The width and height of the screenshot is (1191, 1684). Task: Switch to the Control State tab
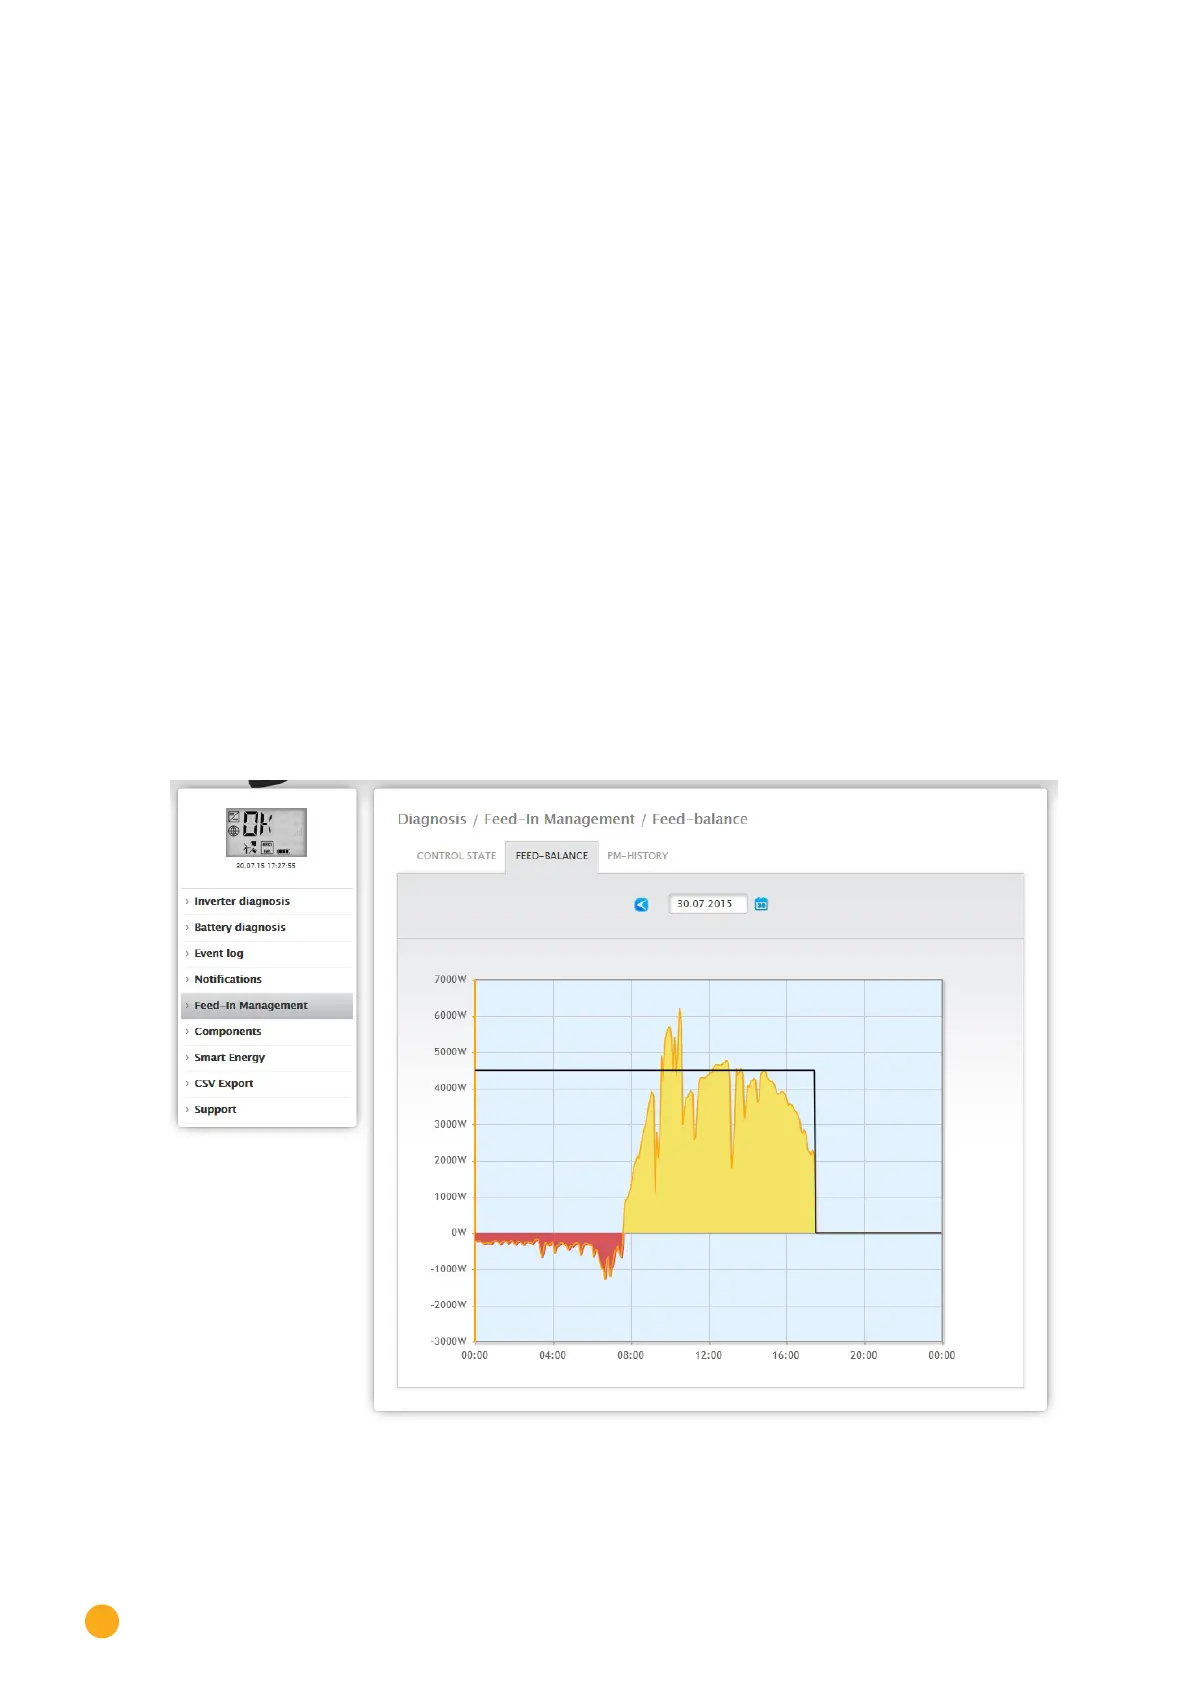pyautogui.click(x=456, y=856)
